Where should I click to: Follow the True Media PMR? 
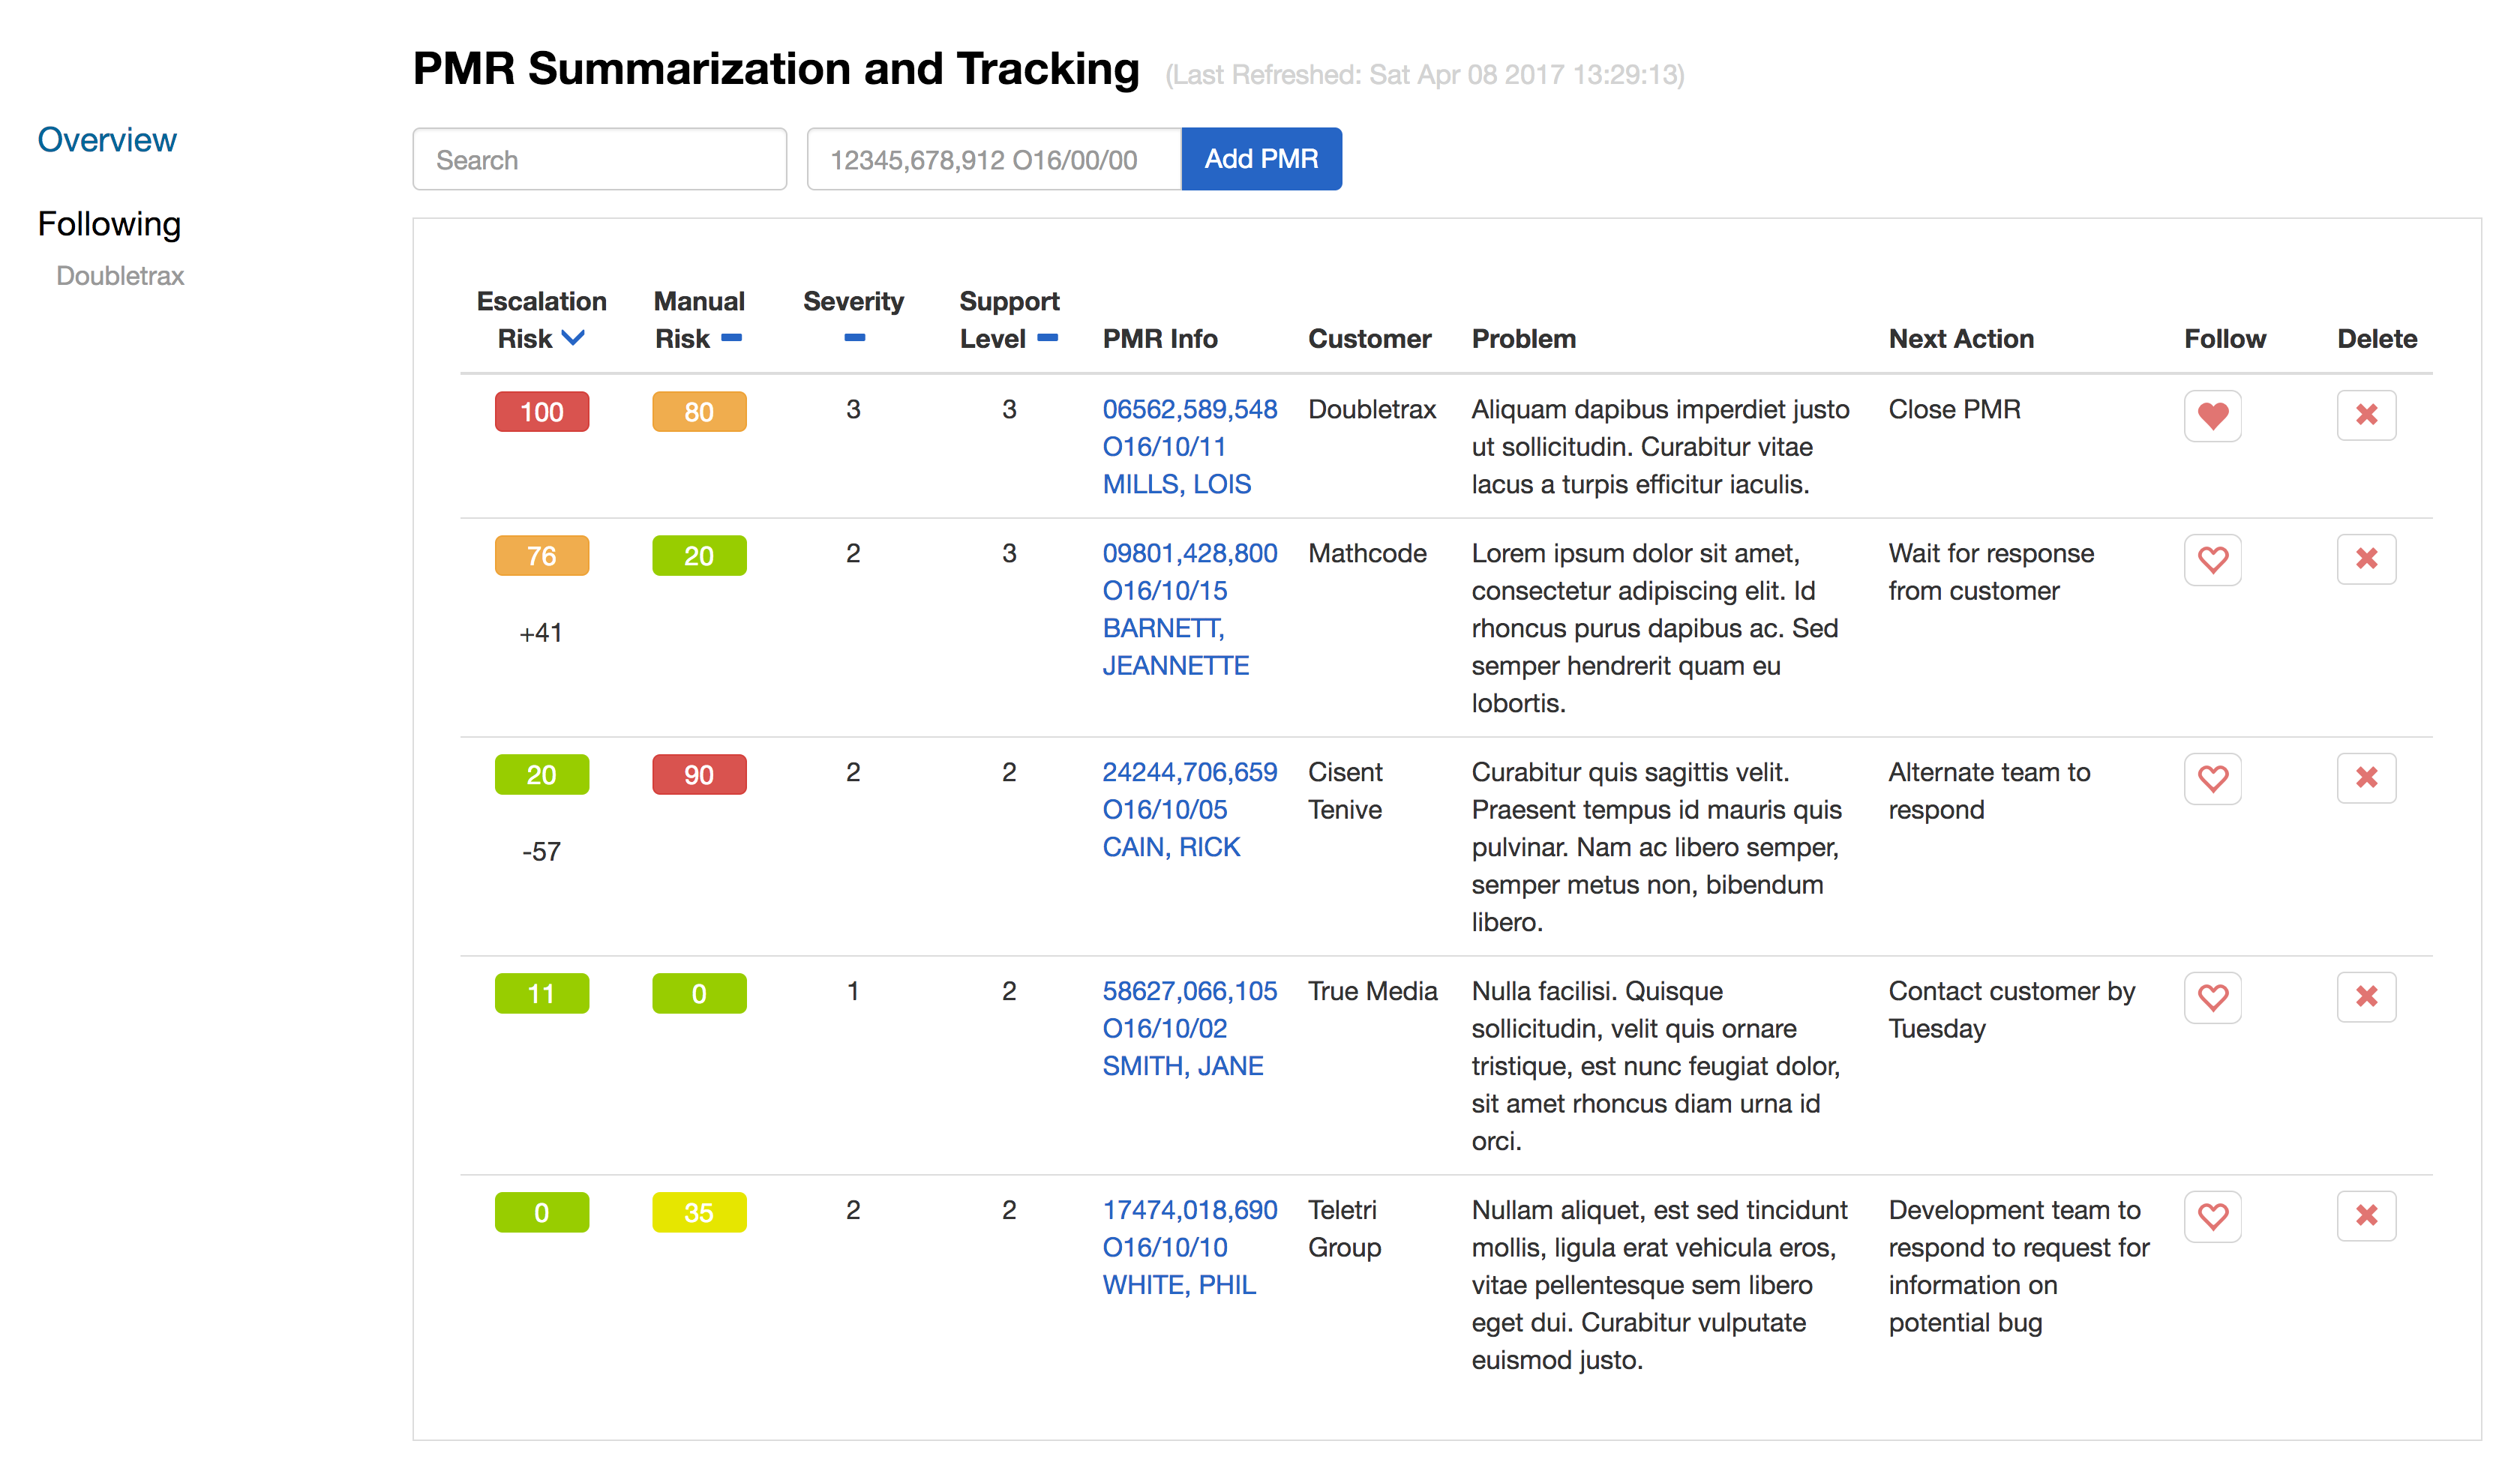2212,997
